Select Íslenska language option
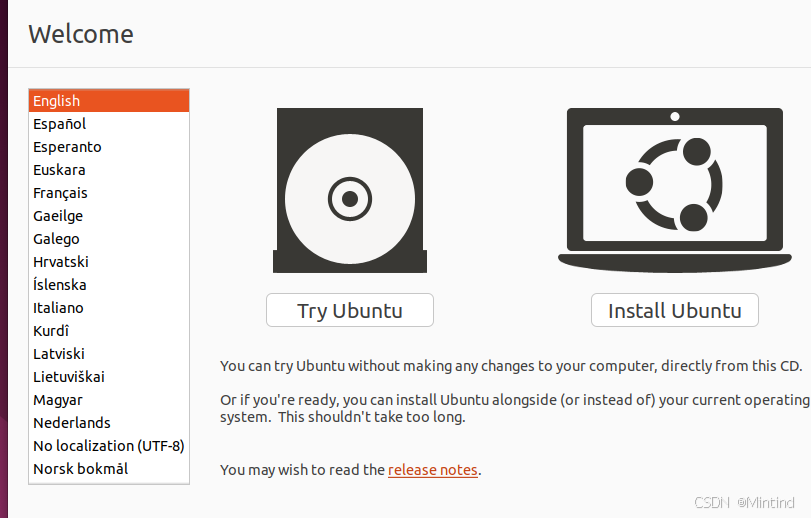811x518 pixels. [x=109, y=285]
